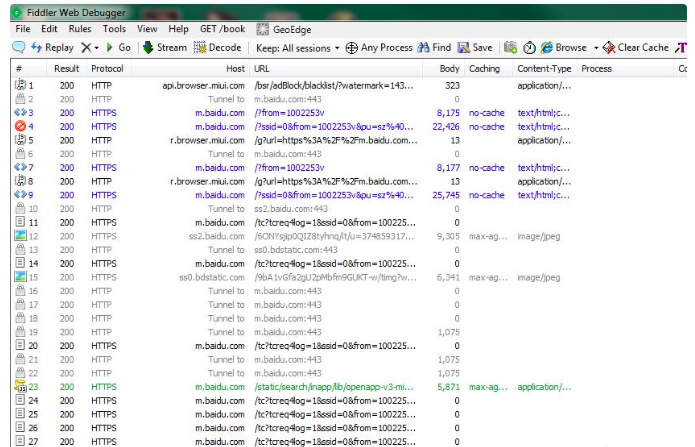Image resolution: width=695 pixels, height=447 pixels.
Task: Sort by the # column header
Action: [x=29, y=69]
